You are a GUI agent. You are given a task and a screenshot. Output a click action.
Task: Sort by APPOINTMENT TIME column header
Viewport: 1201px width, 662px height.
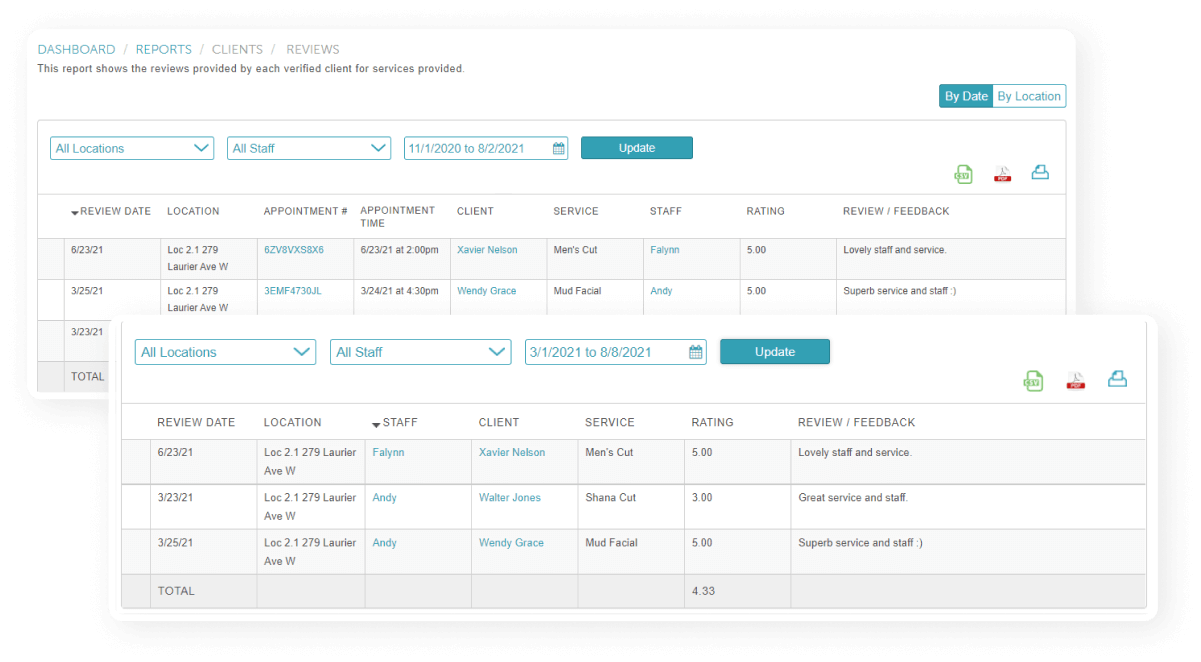click(x=398, y=217)
